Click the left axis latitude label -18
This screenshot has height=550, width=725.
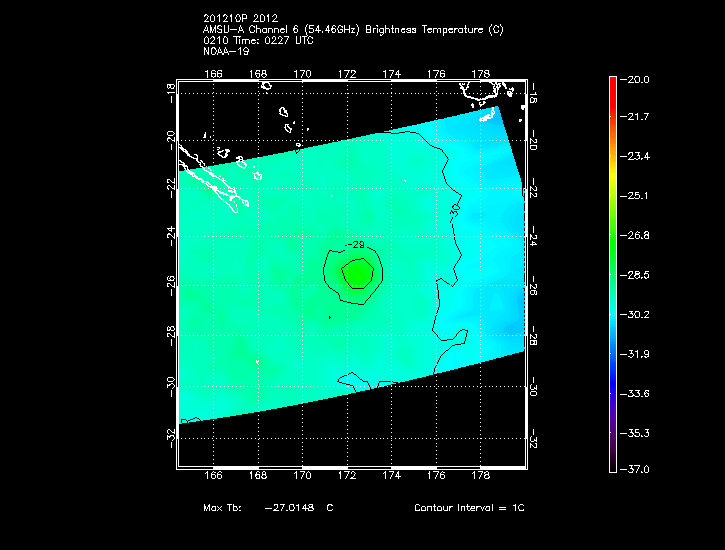(x=171, y=92)
